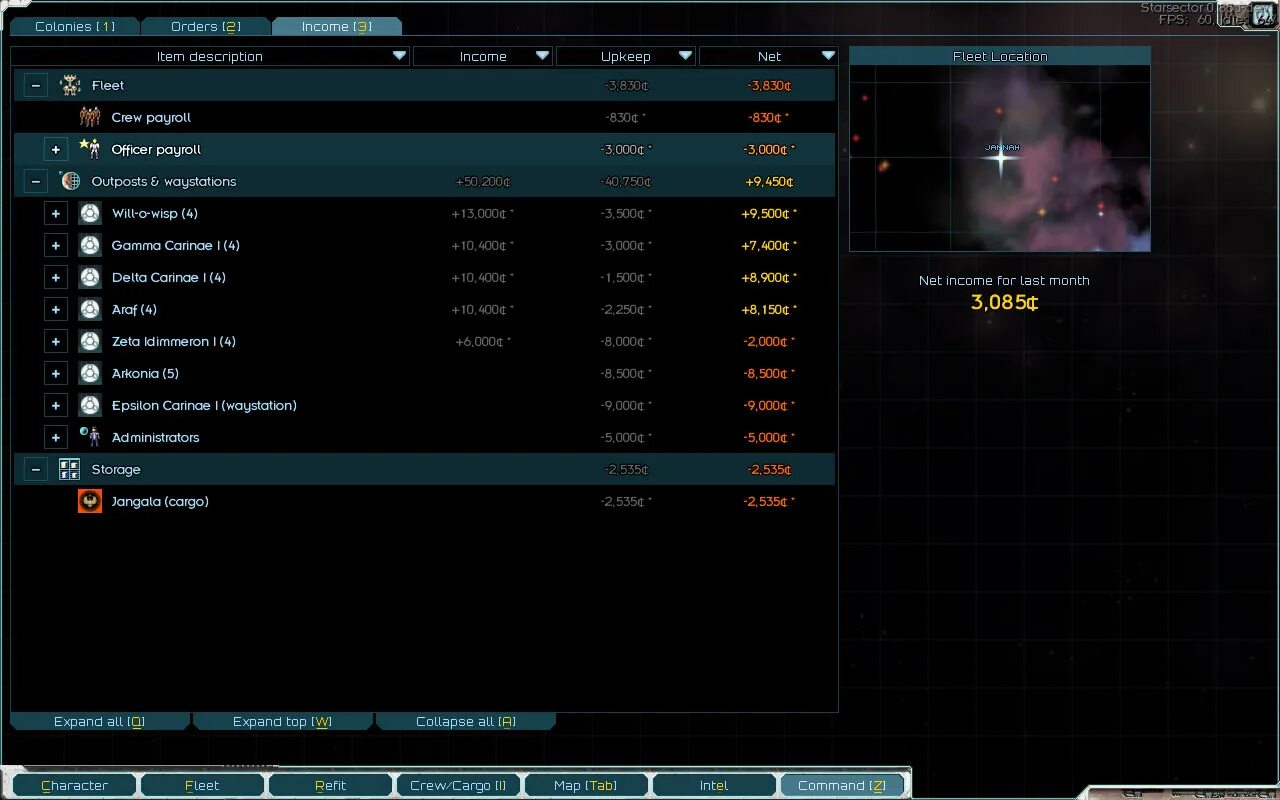This screenshot has height=800, width=1280.
Task: Select the Jangala (cargo) row text
Action: [x=160, y=501]
